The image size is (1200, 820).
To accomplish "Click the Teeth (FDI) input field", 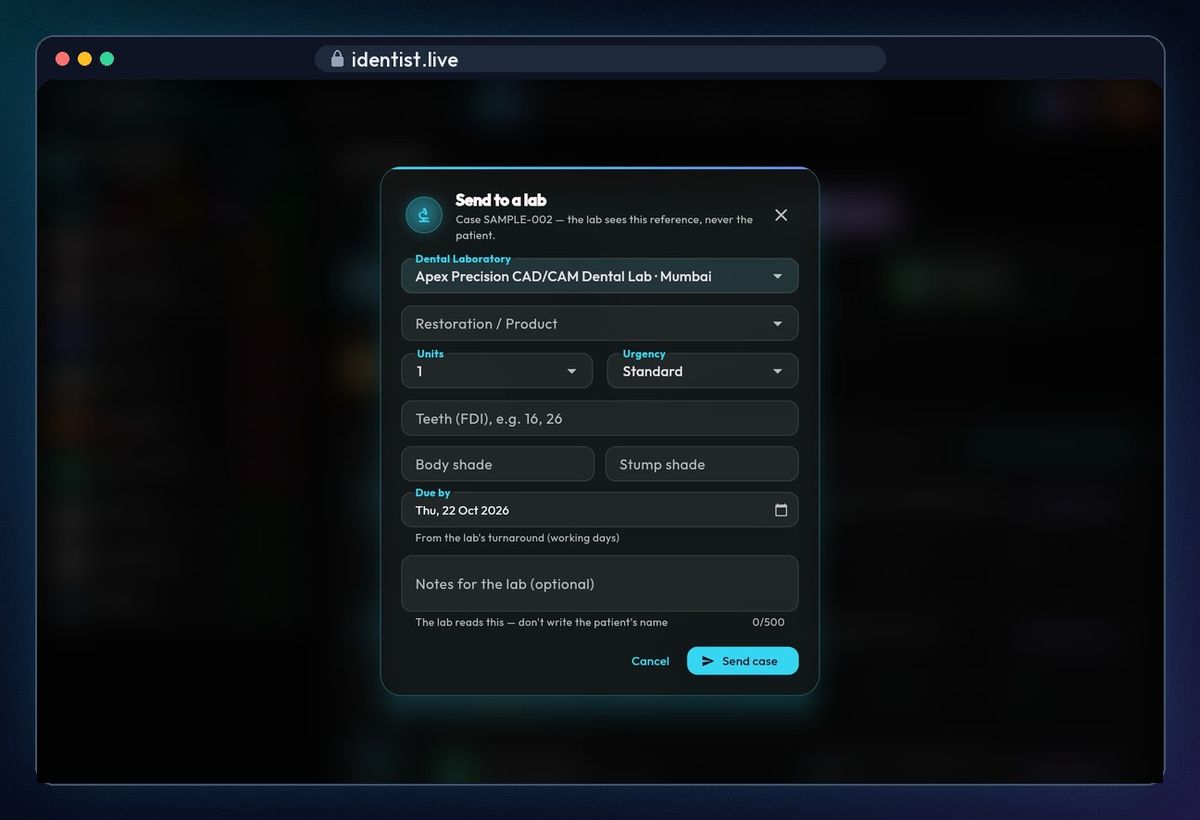I will (600, 418).
